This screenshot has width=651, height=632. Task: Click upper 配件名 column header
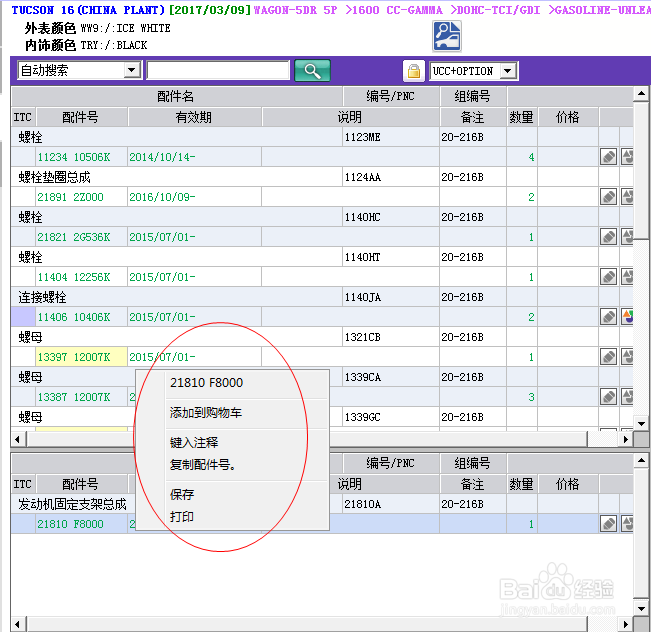tap(176, 96)
